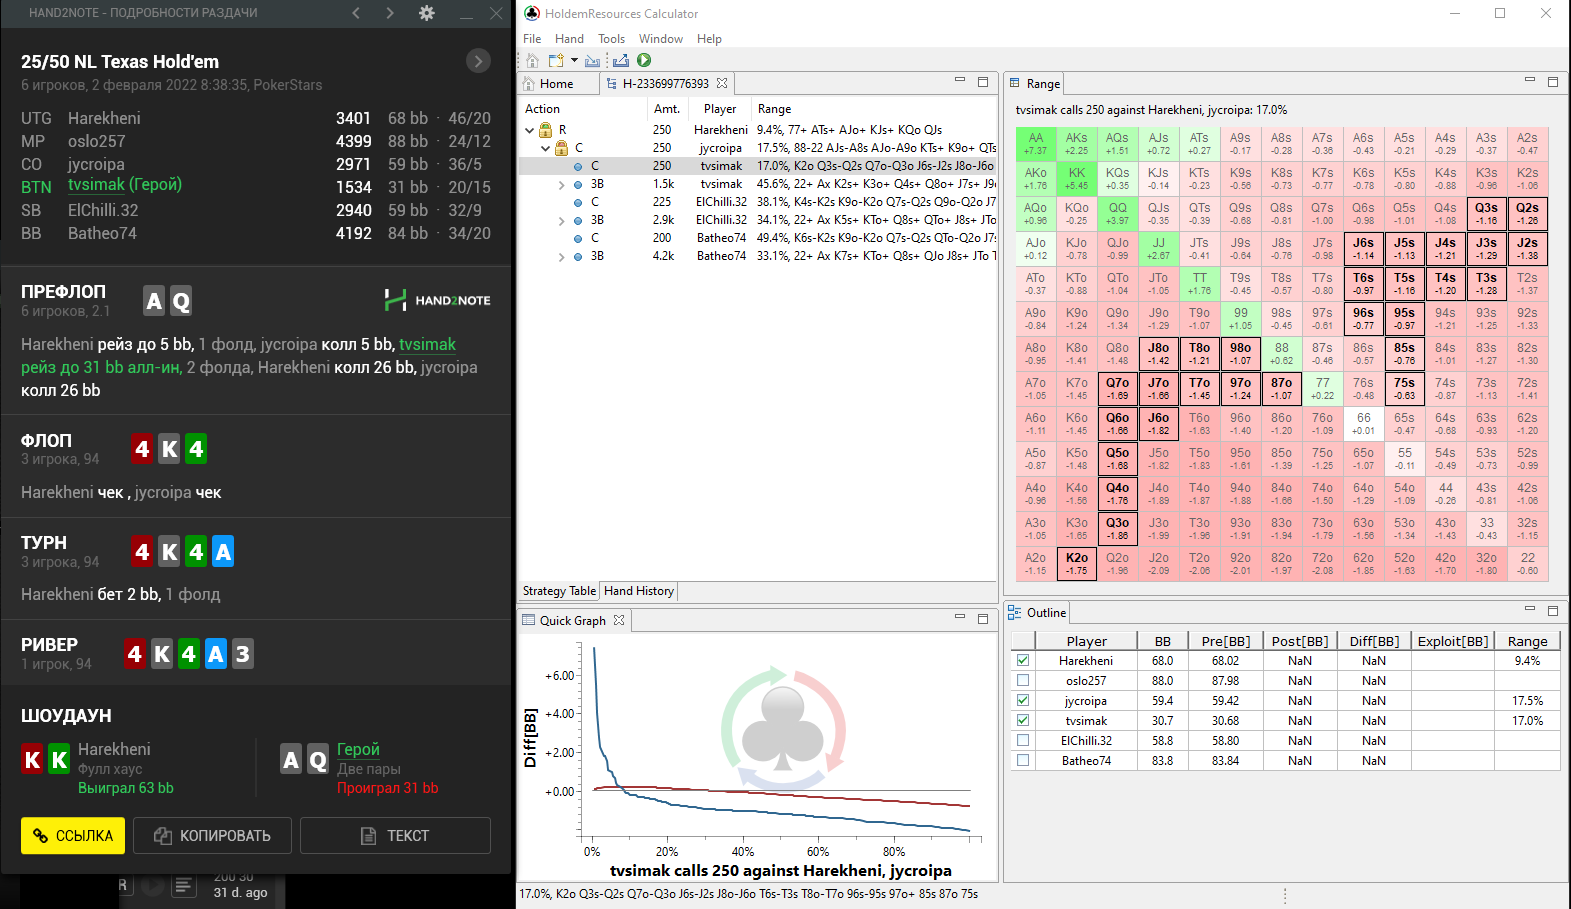This screenshot has height=909, width=1571.
Task: Open the tvsimak (Герой) player link in the BTN row
Action: (125, 185)
